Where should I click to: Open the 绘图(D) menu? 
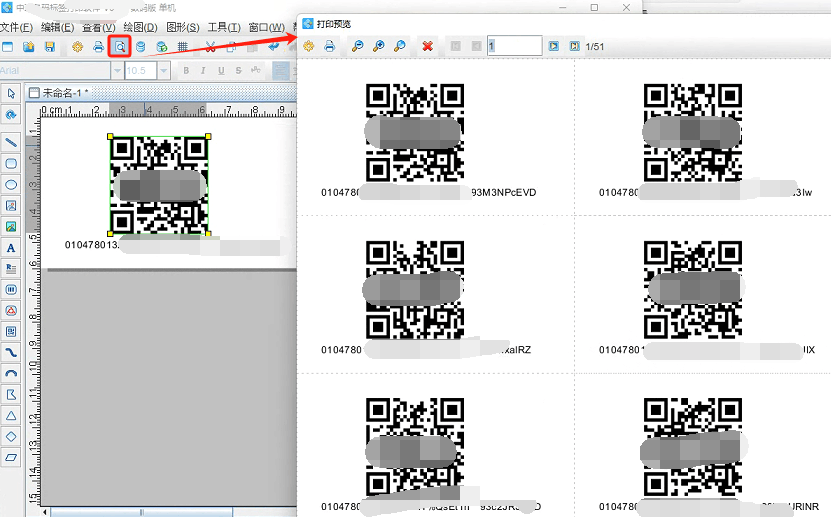(x=140, y=28)
